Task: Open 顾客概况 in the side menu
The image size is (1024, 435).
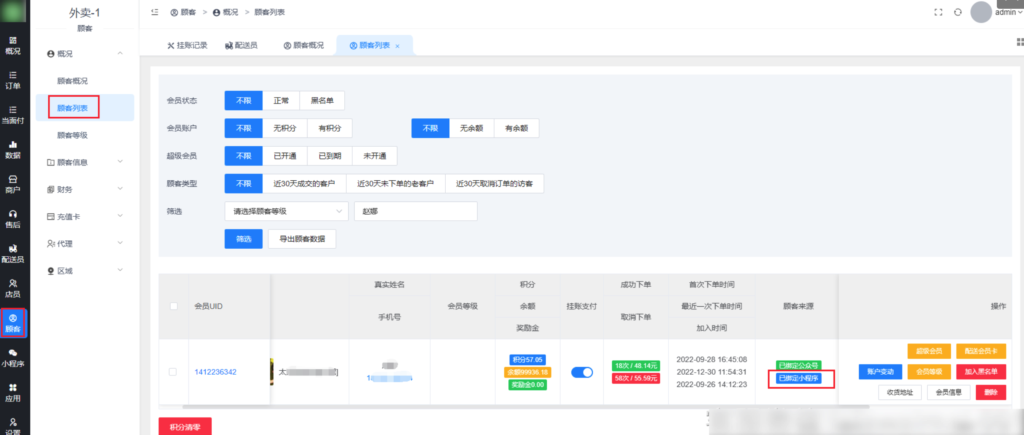Action: click(x=72, y=81)
